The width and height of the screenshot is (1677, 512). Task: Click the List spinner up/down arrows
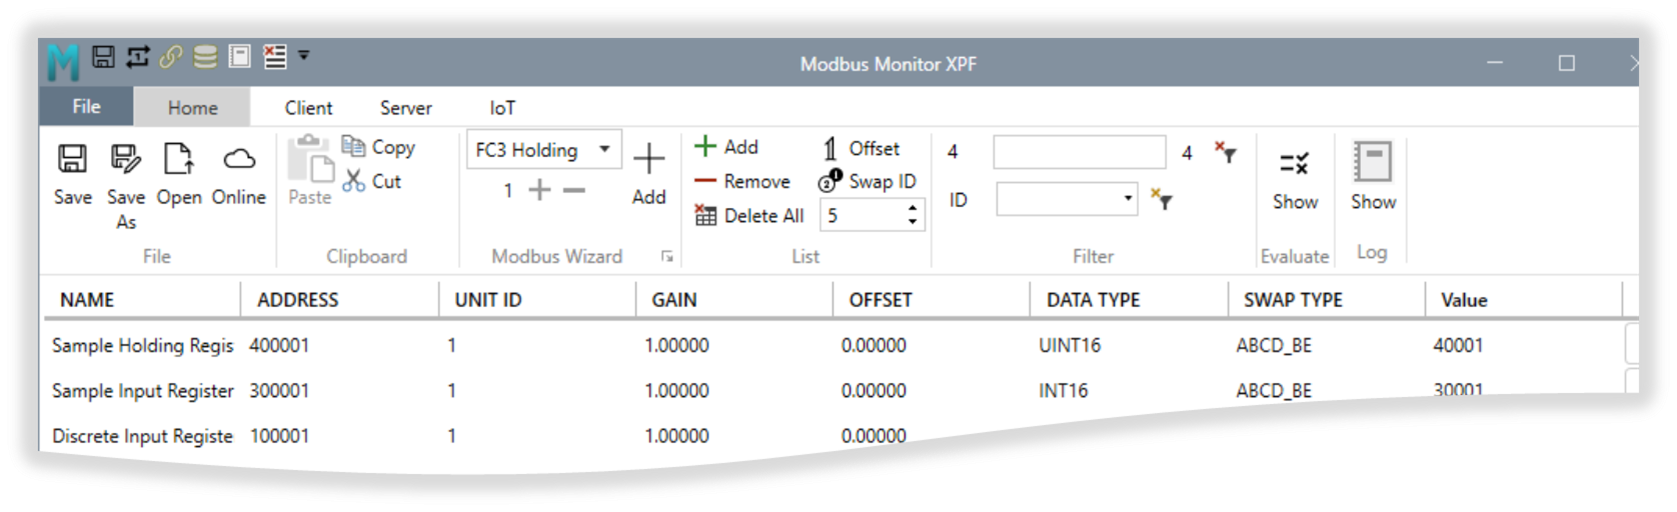pos(912,215)
